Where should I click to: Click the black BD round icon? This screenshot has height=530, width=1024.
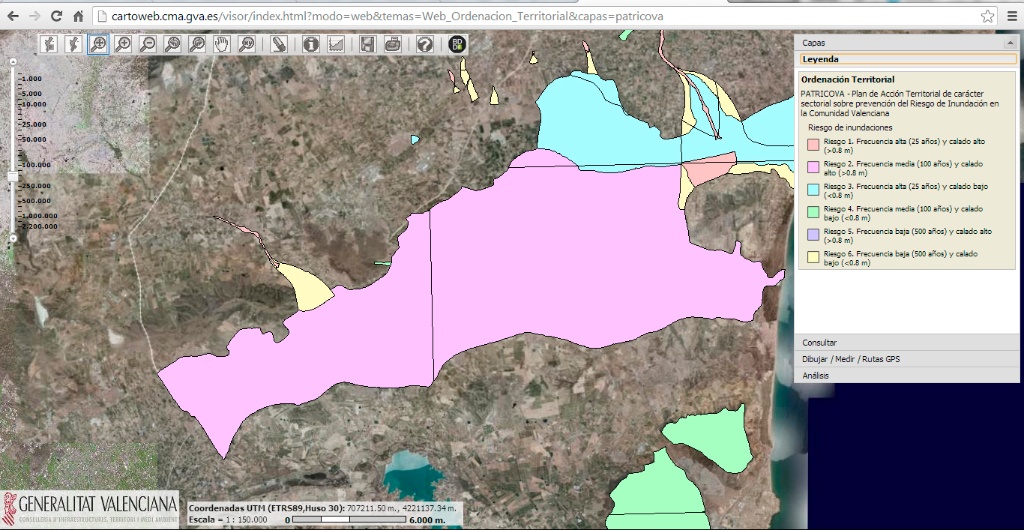click(457, 44)
